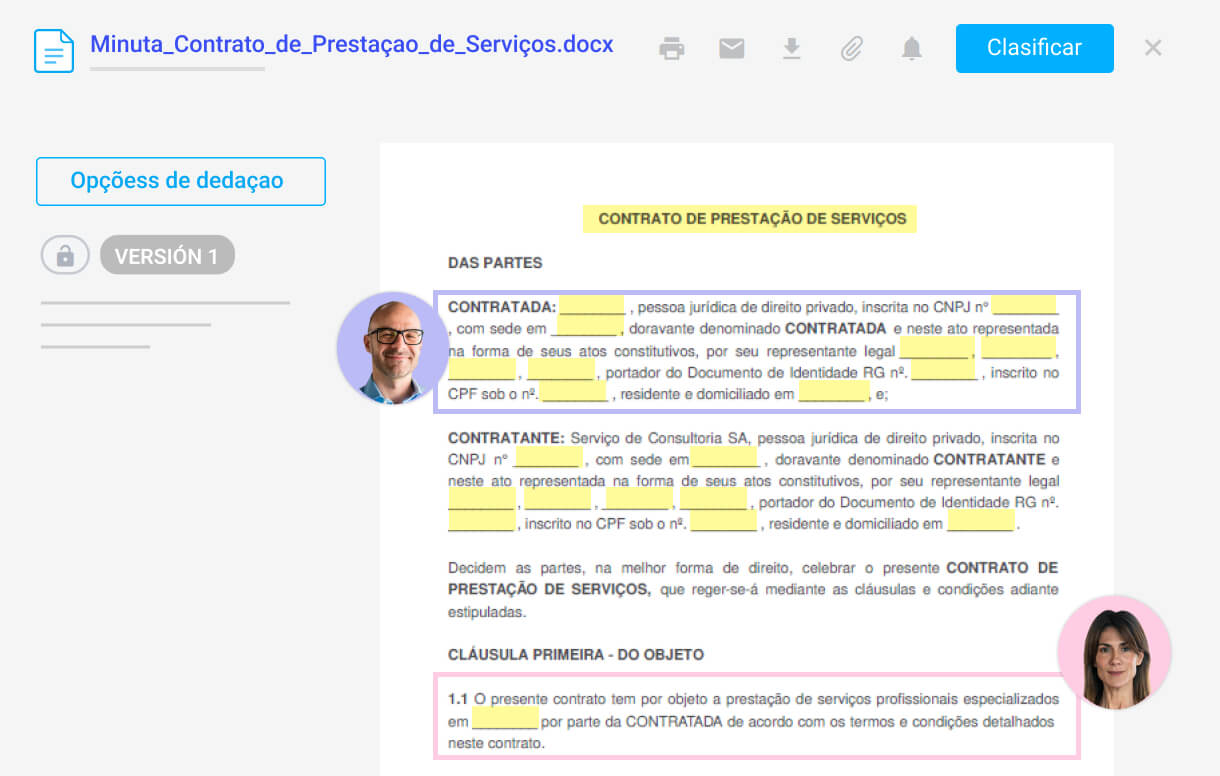Download the contract file

click(791, 48)
